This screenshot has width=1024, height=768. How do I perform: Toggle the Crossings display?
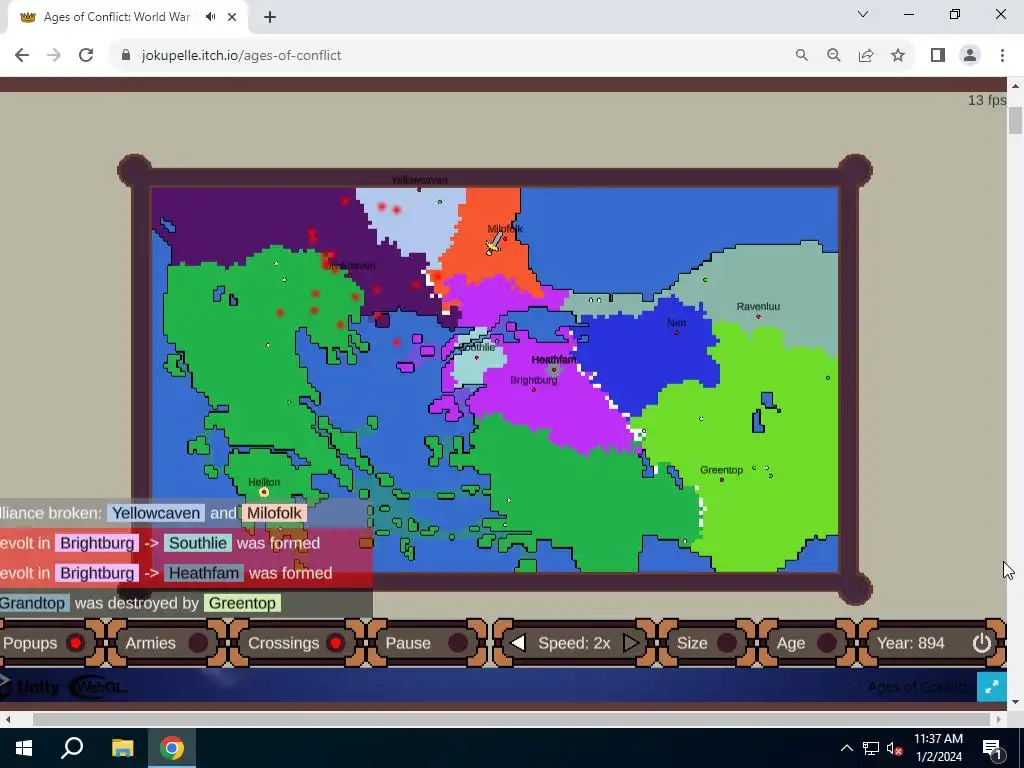[336, 643]
